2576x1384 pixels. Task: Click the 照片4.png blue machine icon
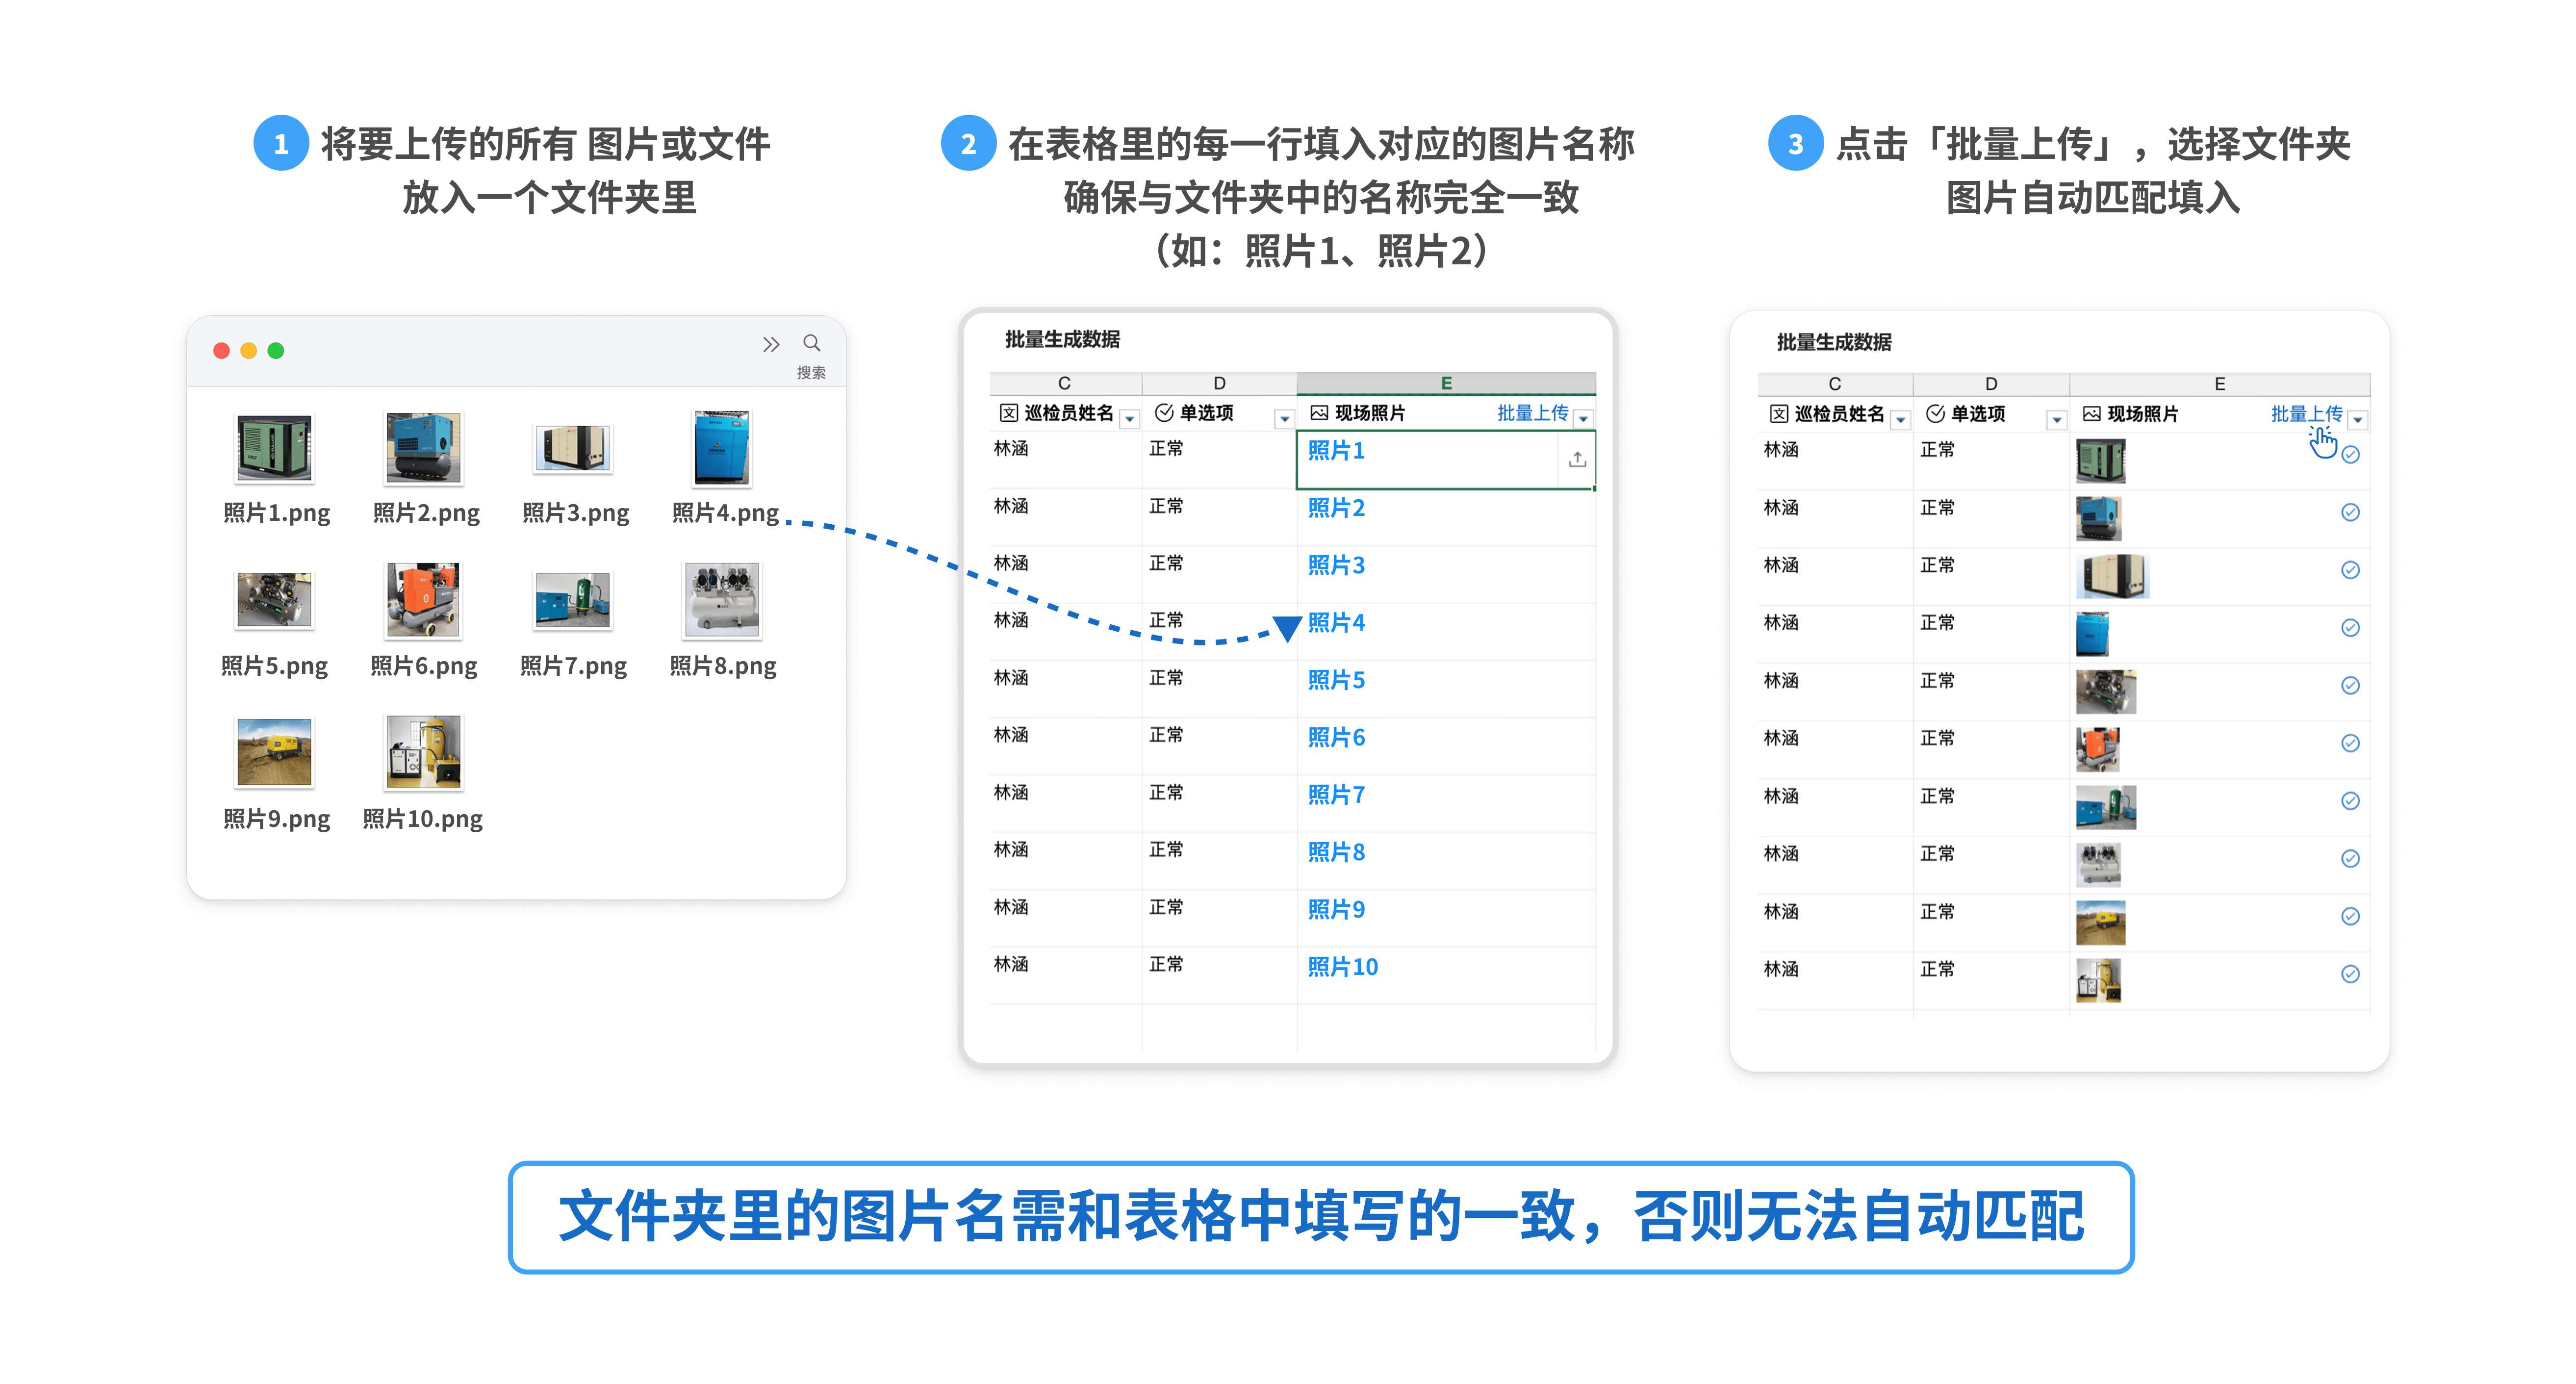[x=721, y=448]
